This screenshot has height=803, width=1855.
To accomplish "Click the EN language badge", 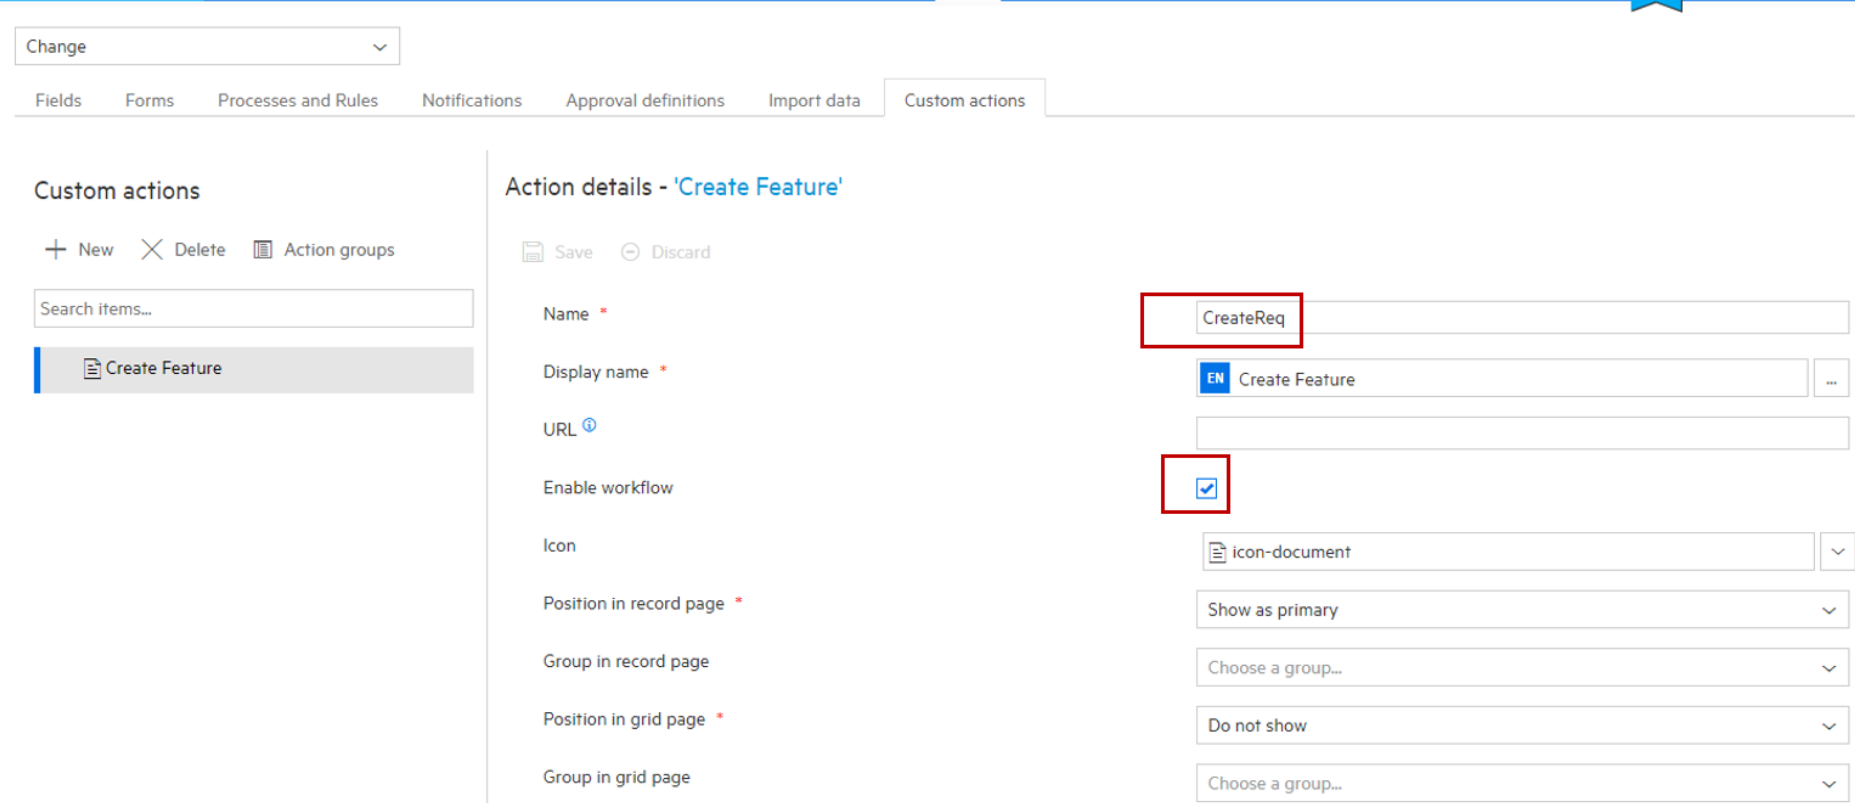I will click(1215, 378).
